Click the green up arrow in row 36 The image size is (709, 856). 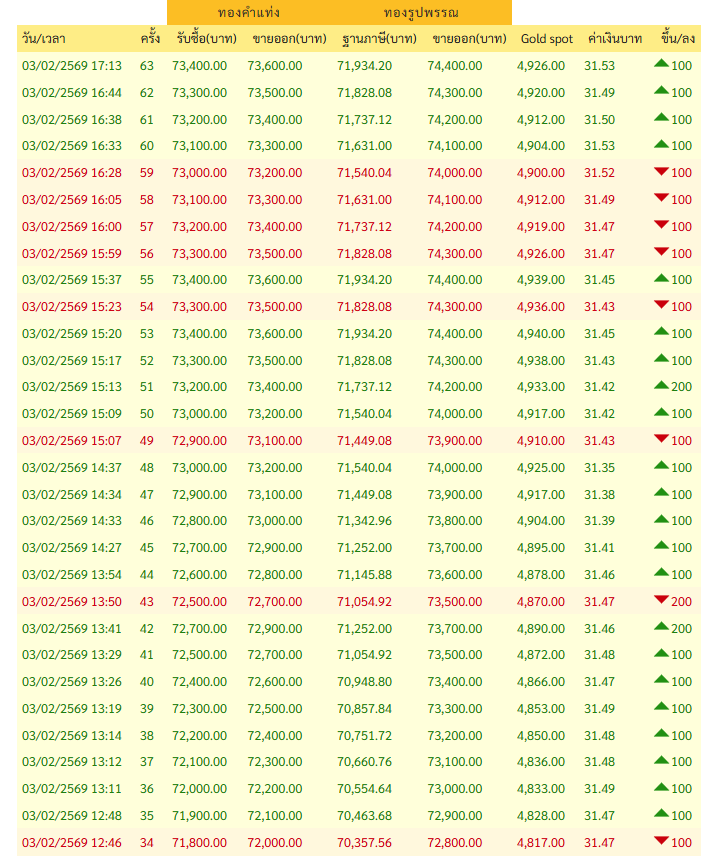point(661,787)
